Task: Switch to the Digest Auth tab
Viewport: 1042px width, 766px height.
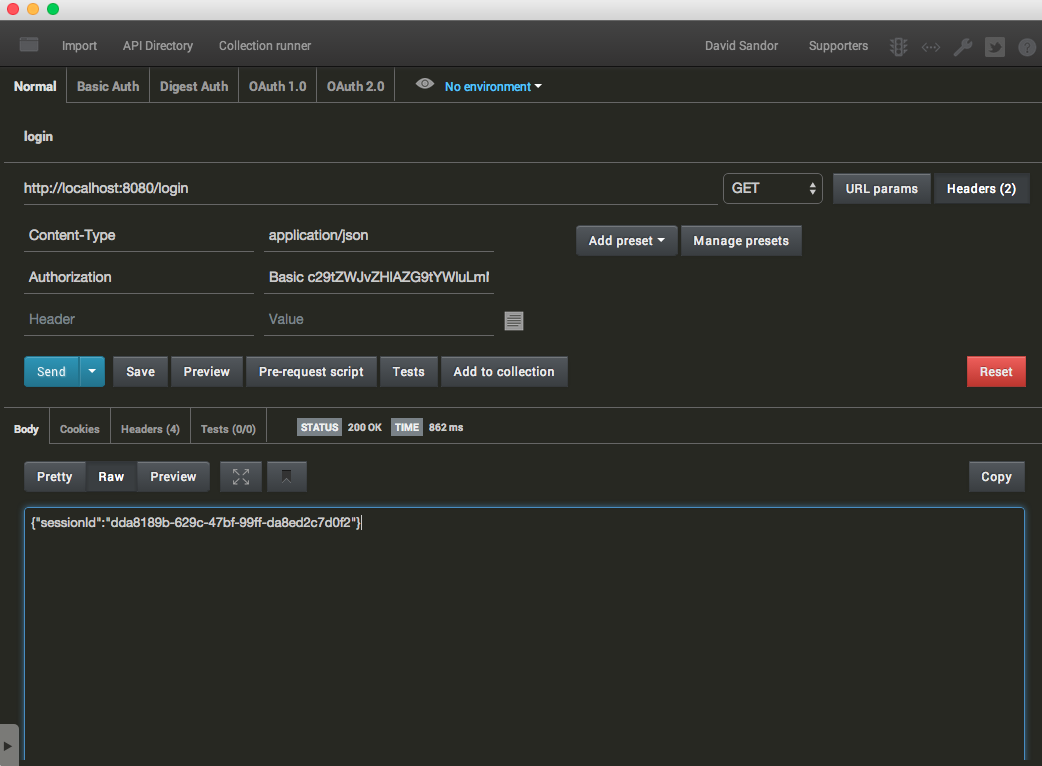Action: pyautogui.click(x=193, y=86)
